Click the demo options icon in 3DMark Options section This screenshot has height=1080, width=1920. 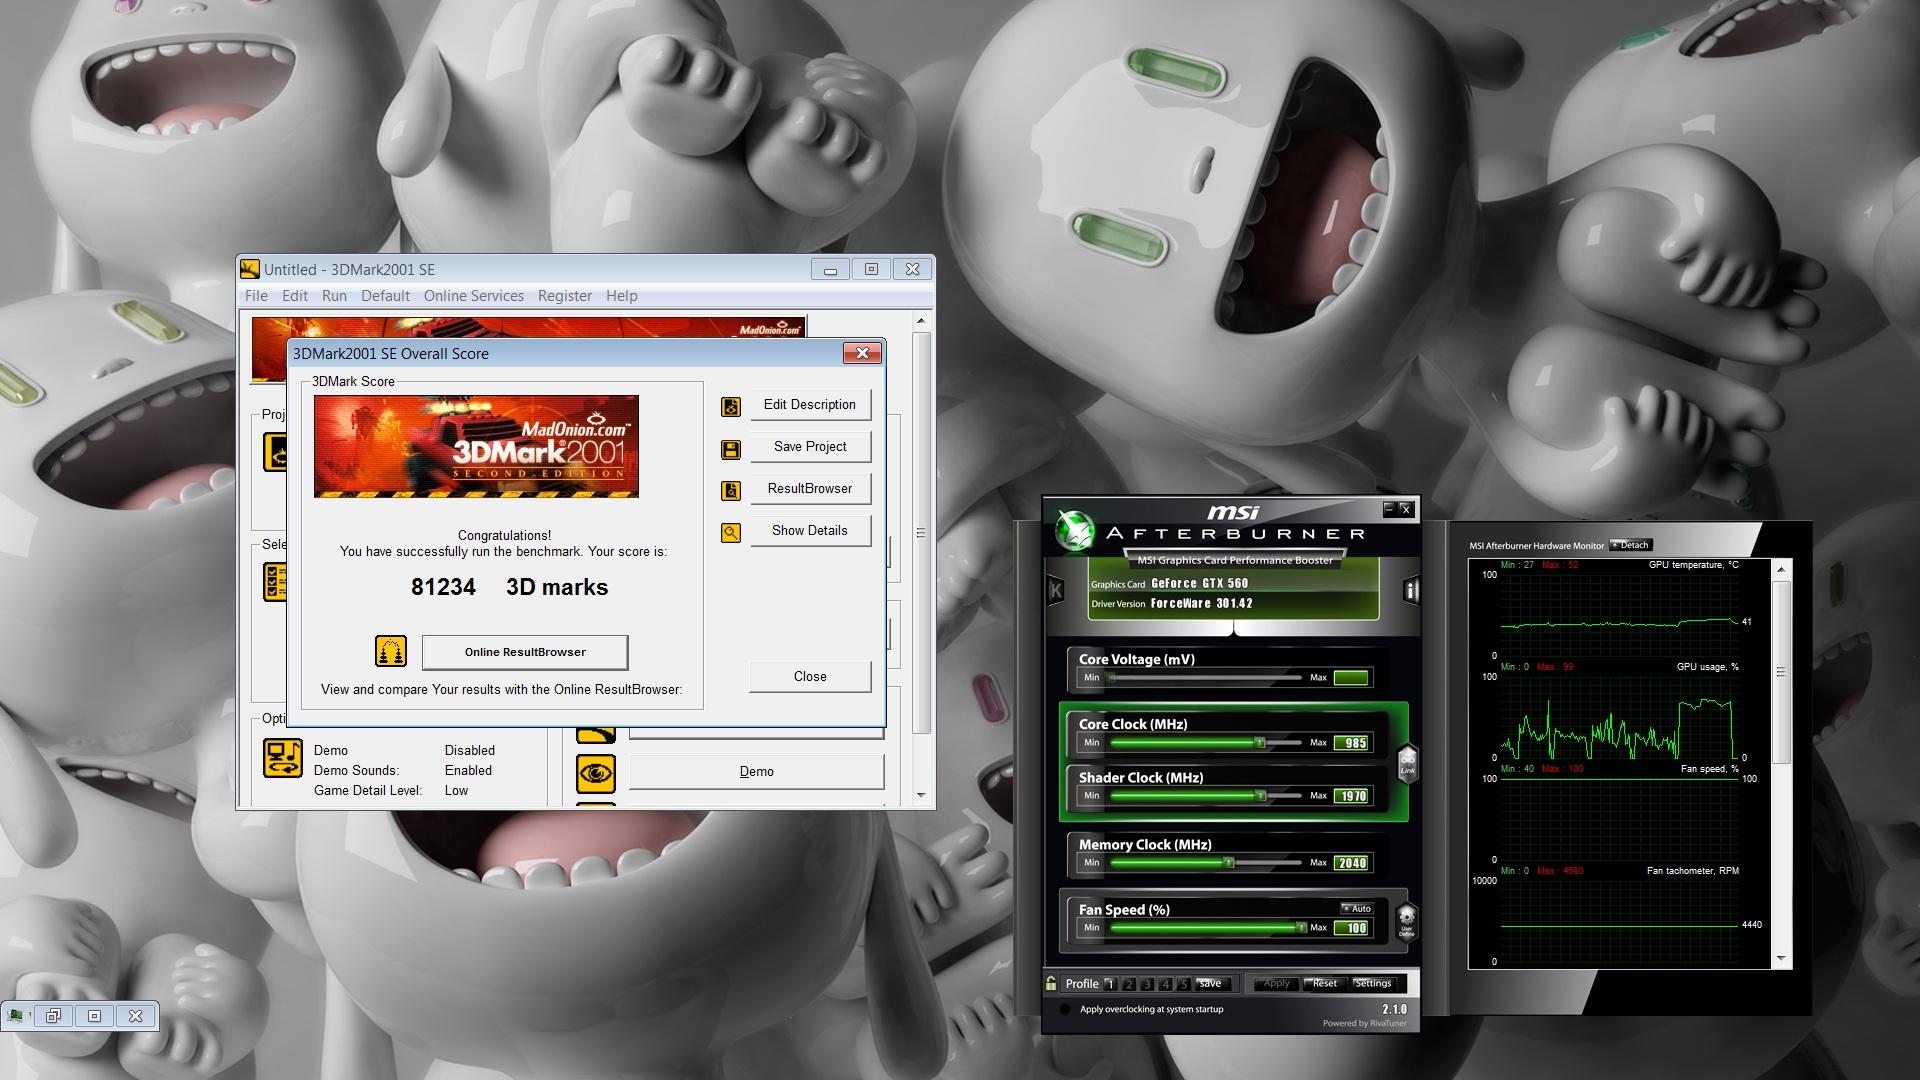(x=283, y=758)
